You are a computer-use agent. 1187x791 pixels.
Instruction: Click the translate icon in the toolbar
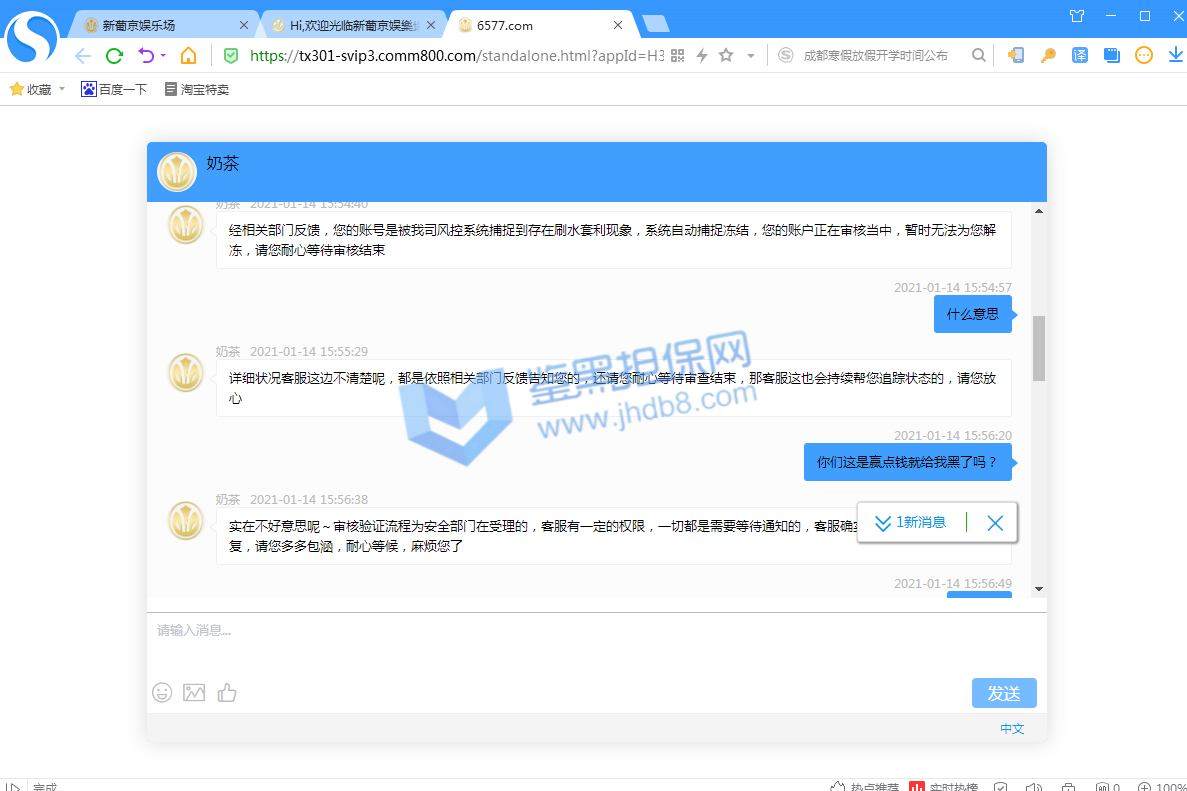(x=1080, y=56)
